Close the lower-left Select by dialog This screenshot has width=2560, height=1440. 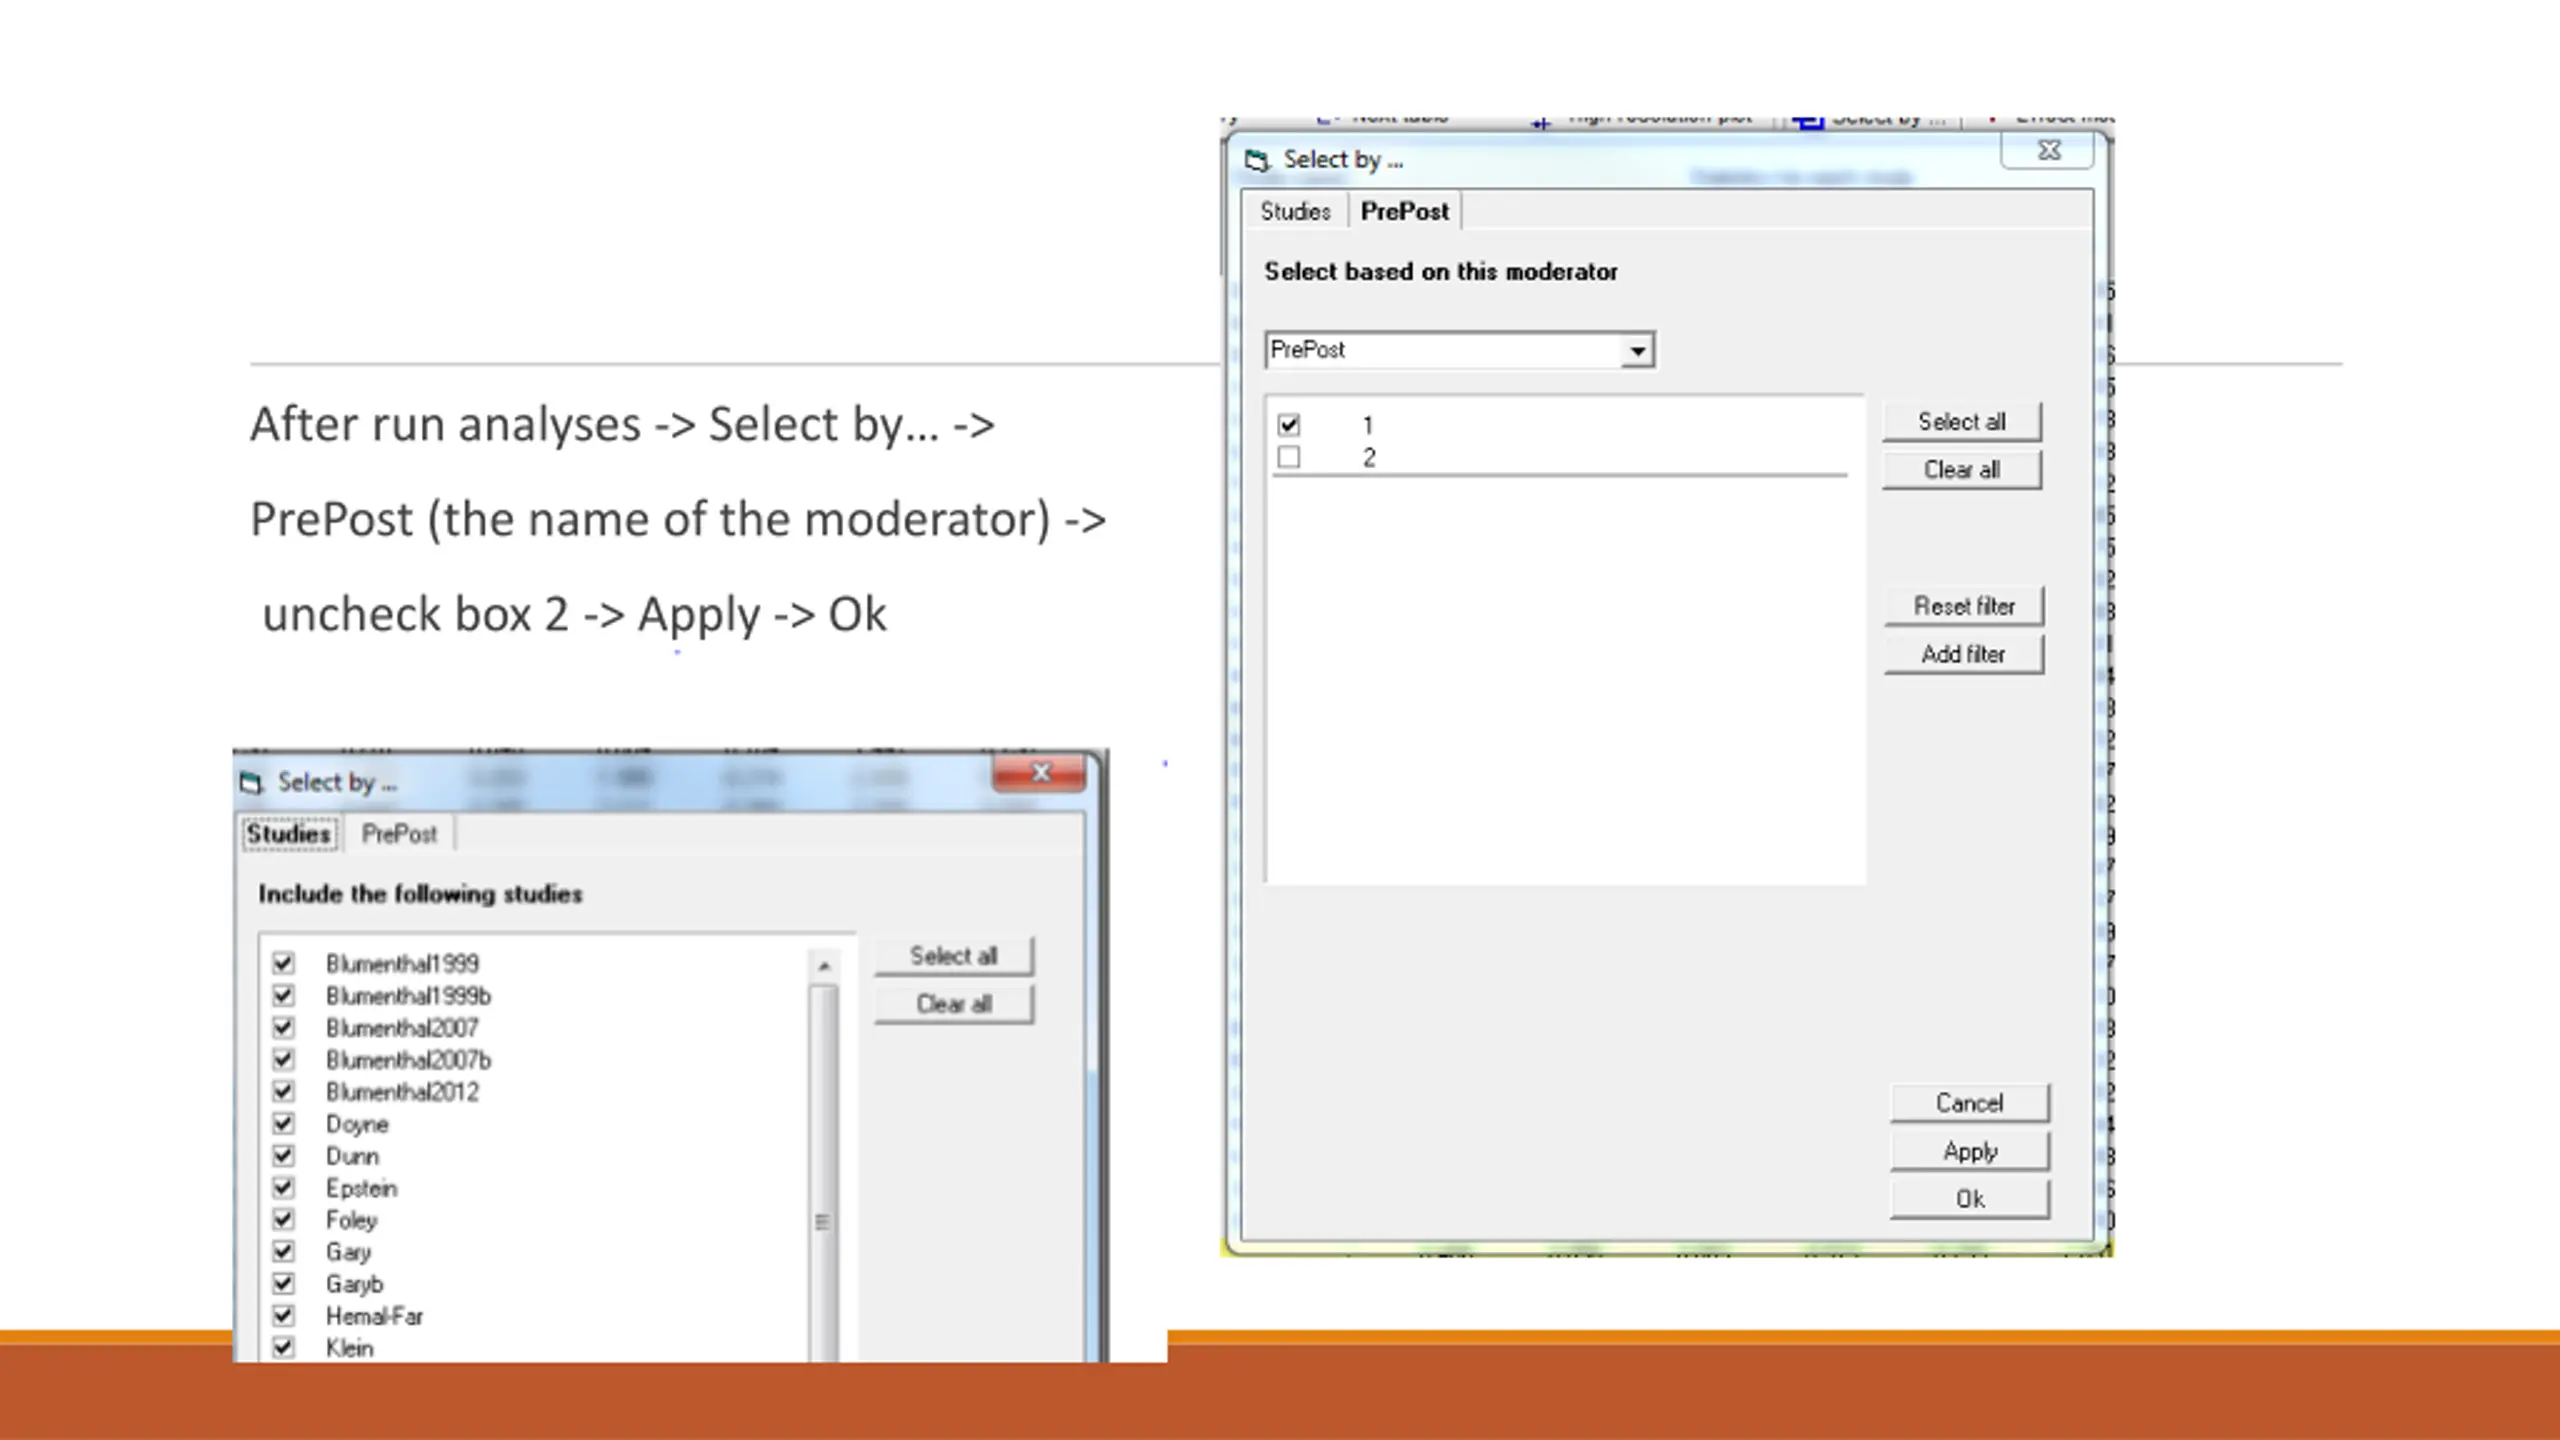point(1040,773)
